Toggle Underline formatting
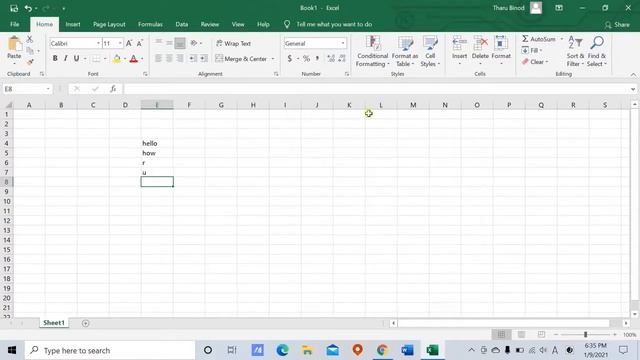 coord(76,58)
